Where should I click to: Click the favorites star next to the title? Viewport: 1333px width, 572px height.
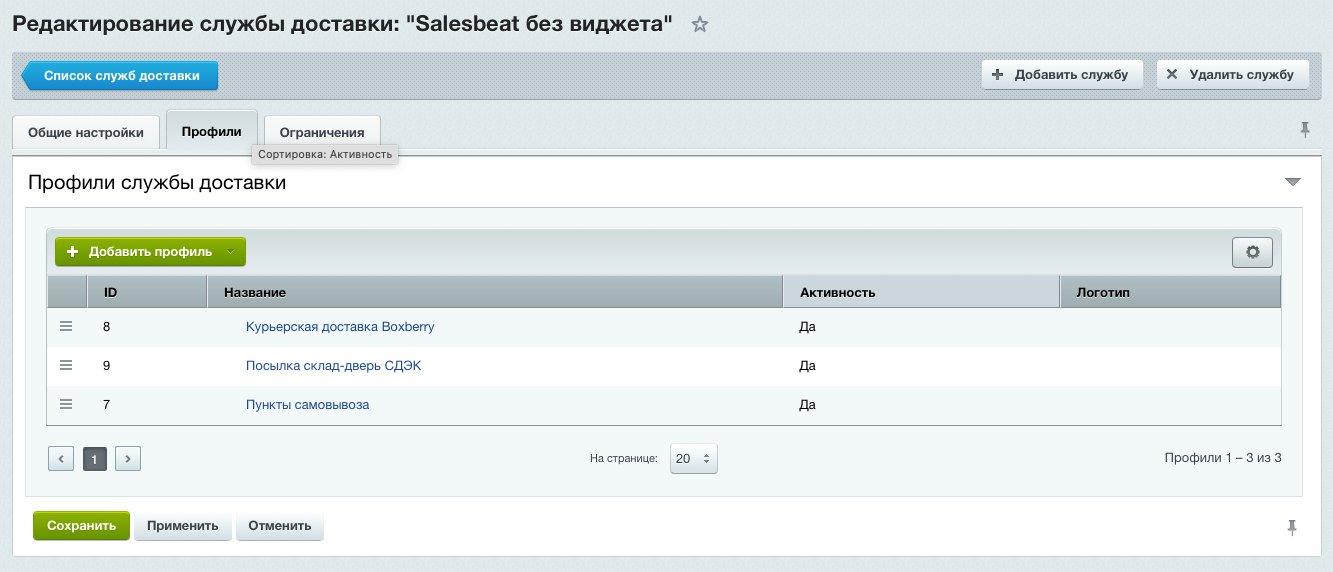coord(700,25)
